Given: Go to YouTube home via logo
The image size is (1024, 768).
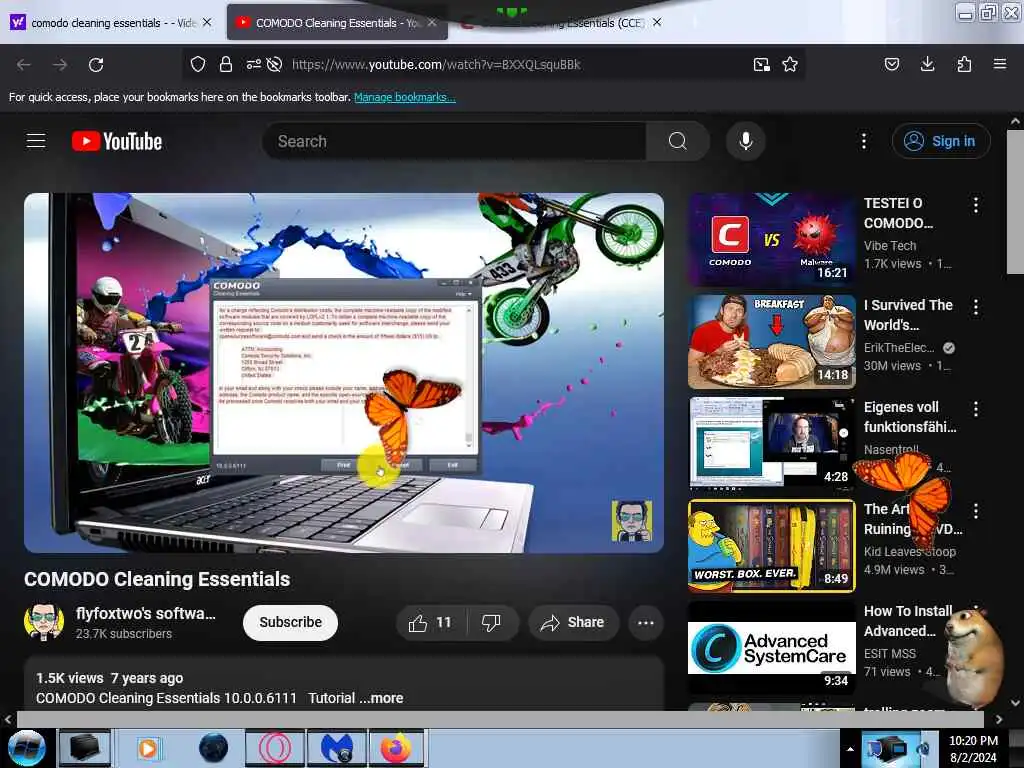Looking at the screenshot, I should 117,141.
